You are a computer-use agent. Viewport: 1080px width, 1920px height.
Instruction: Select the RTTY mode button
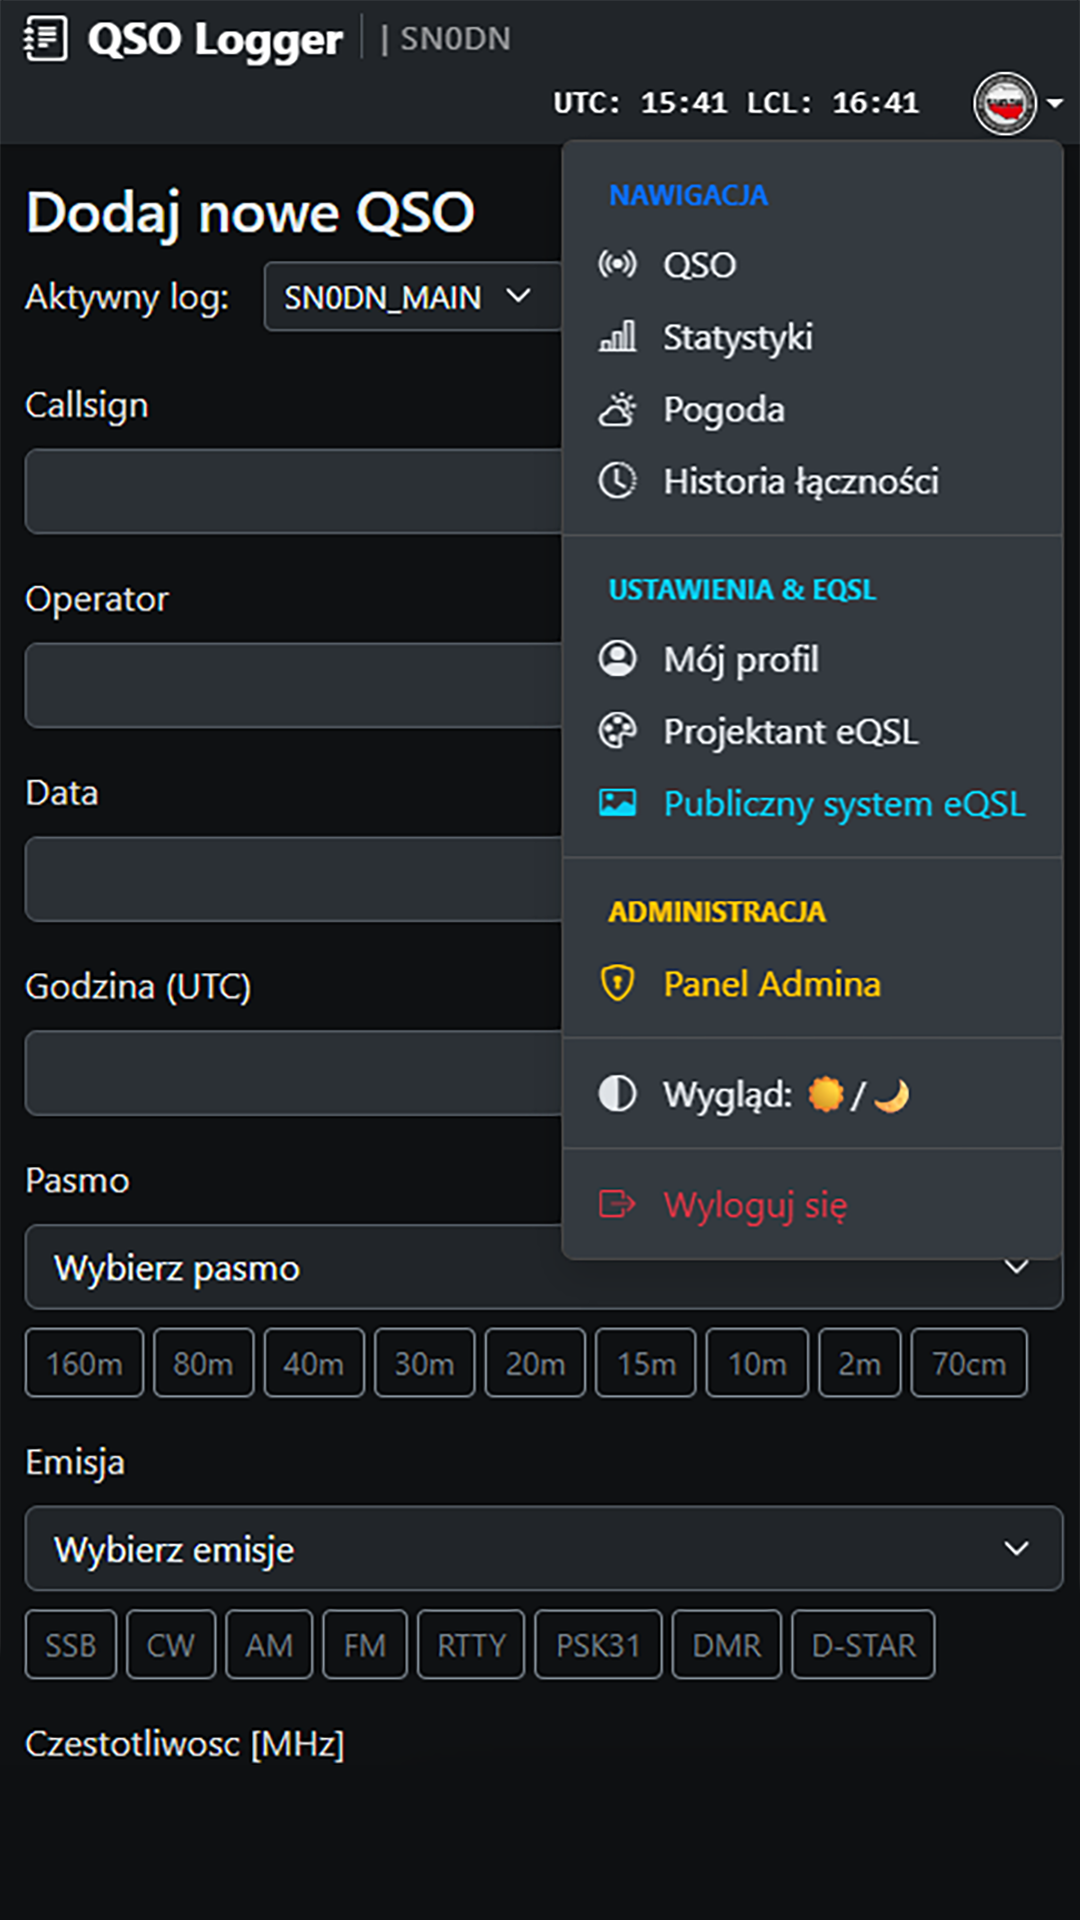[x=470, y=1644]
